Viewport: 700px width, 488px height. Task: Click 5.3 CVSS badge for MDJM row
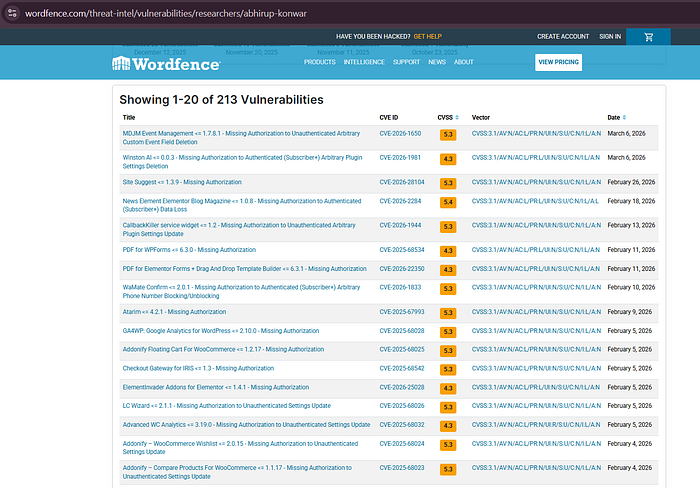tap(448, 135)
